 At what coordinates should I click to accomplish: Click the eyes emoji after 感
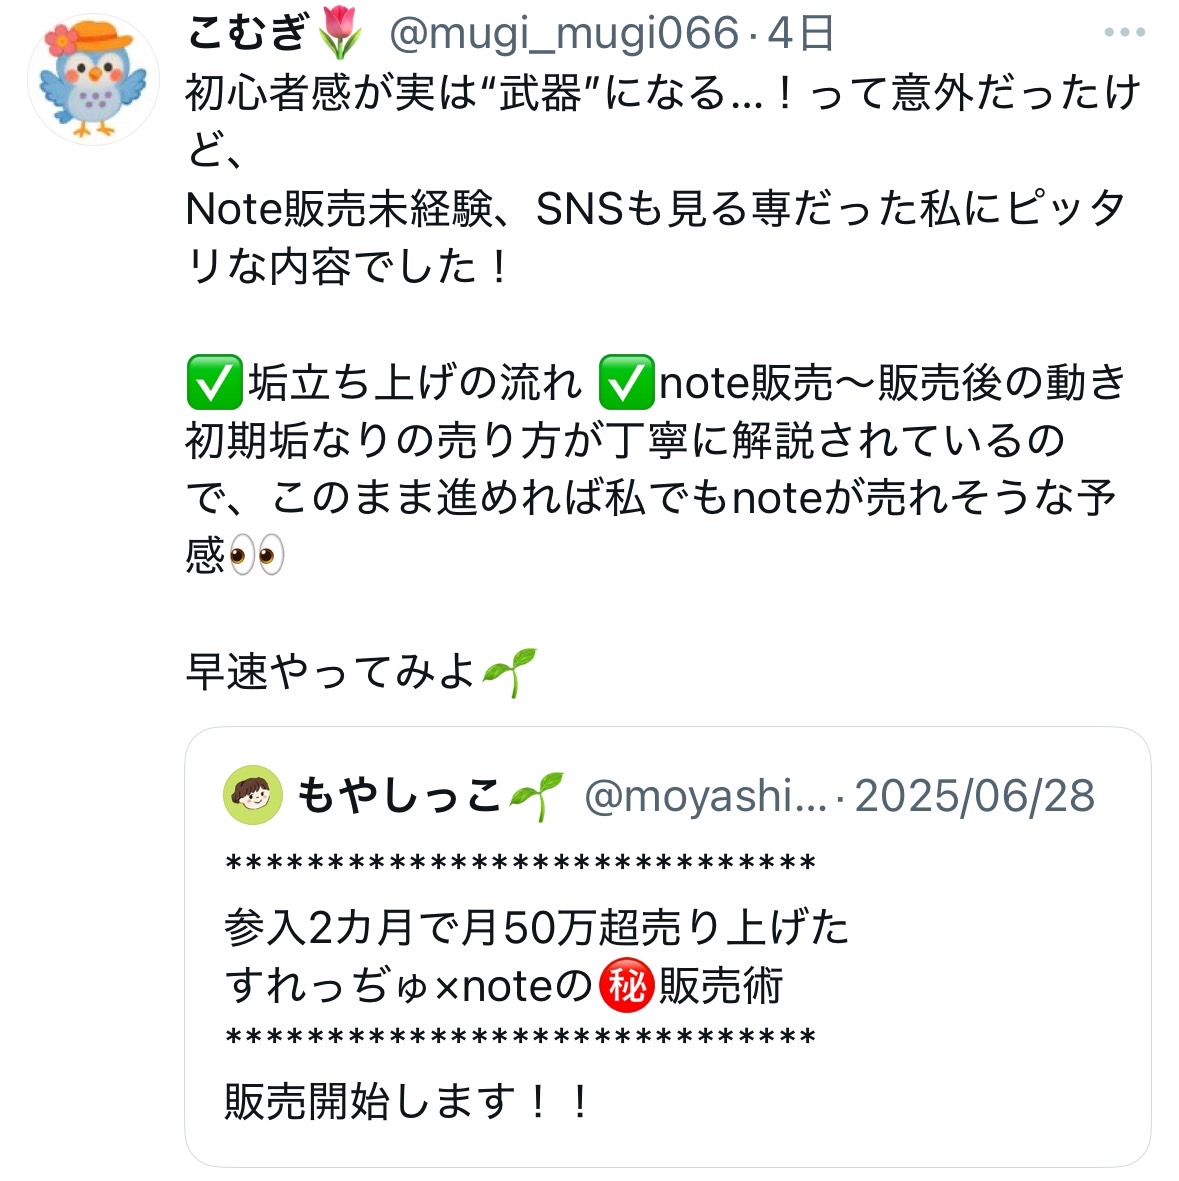256,555
